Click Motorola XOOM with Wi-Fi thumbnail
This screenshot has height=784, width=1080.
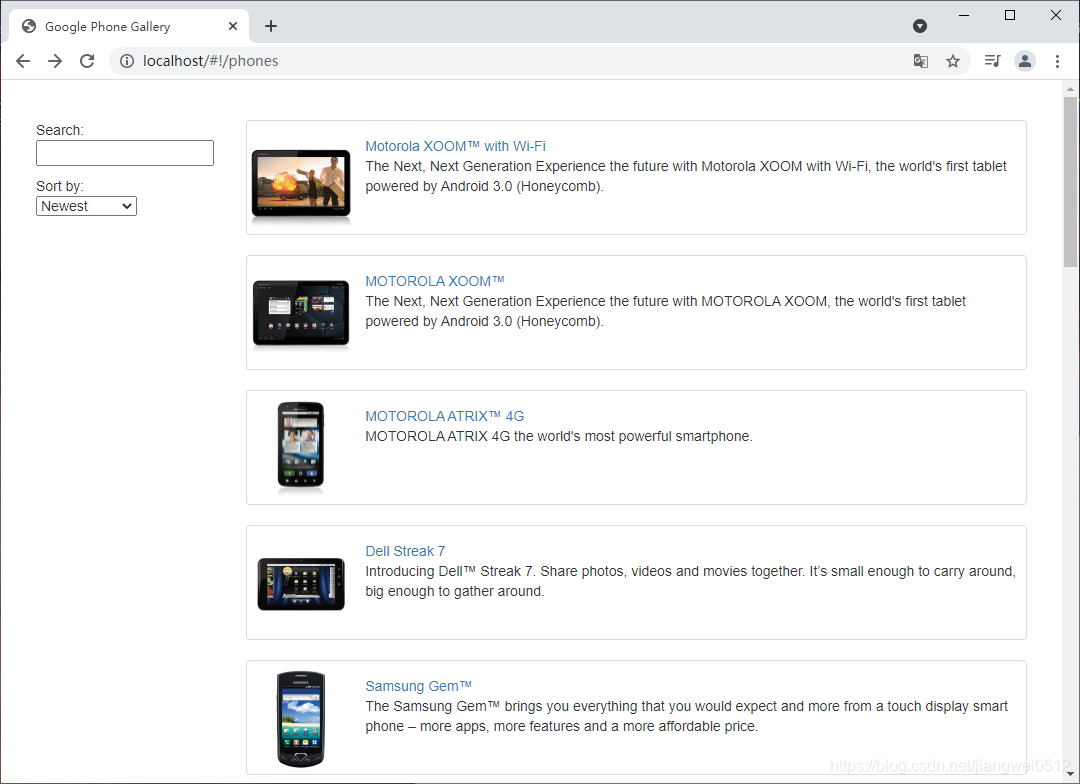point(301,187)
